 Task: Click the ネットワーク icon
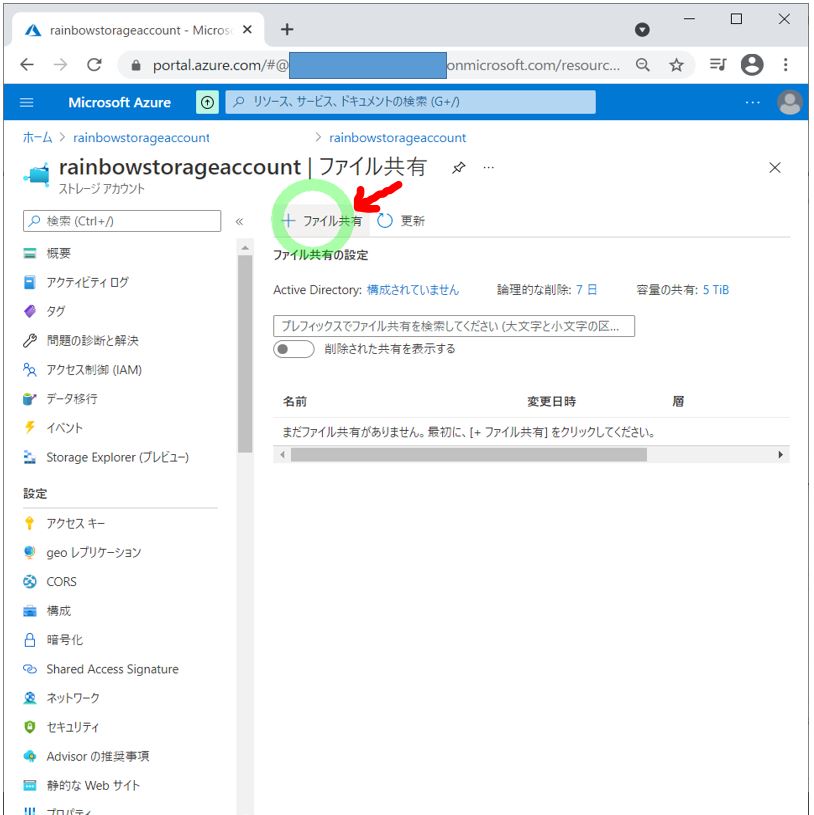click(30, 698)
